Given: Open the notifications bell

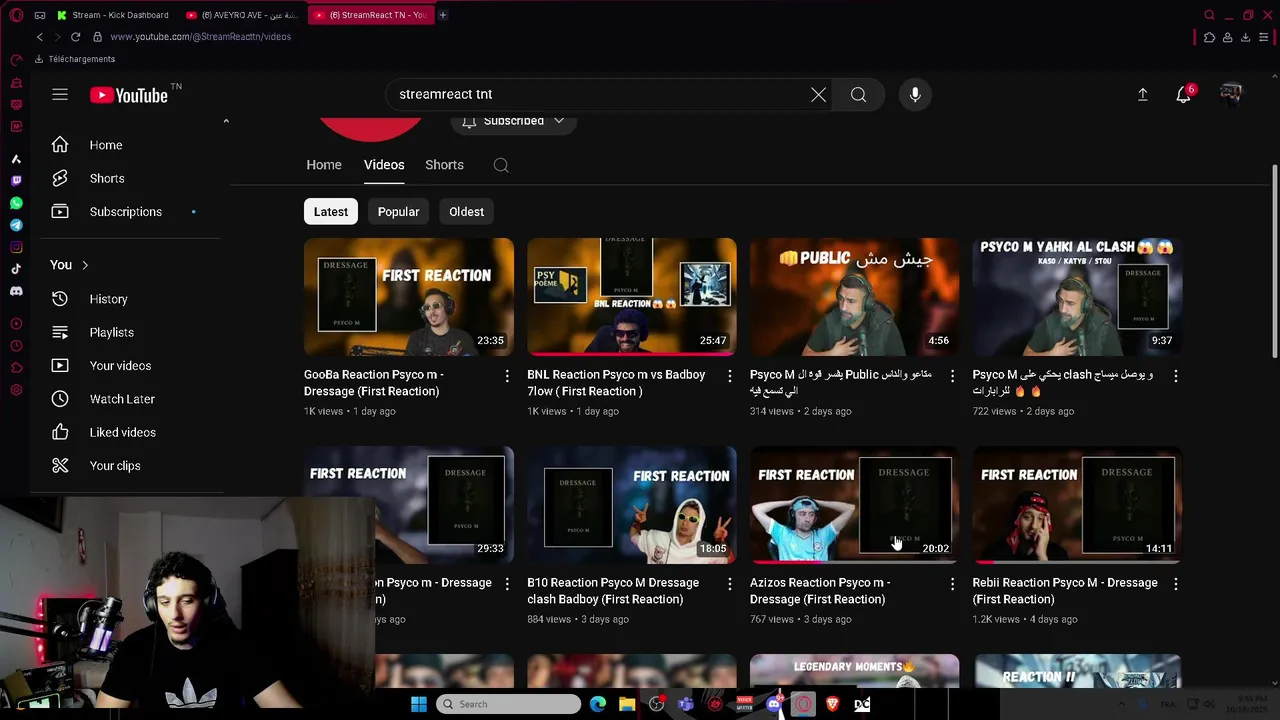Looking at the screenshot, I should coord(1184,94).
